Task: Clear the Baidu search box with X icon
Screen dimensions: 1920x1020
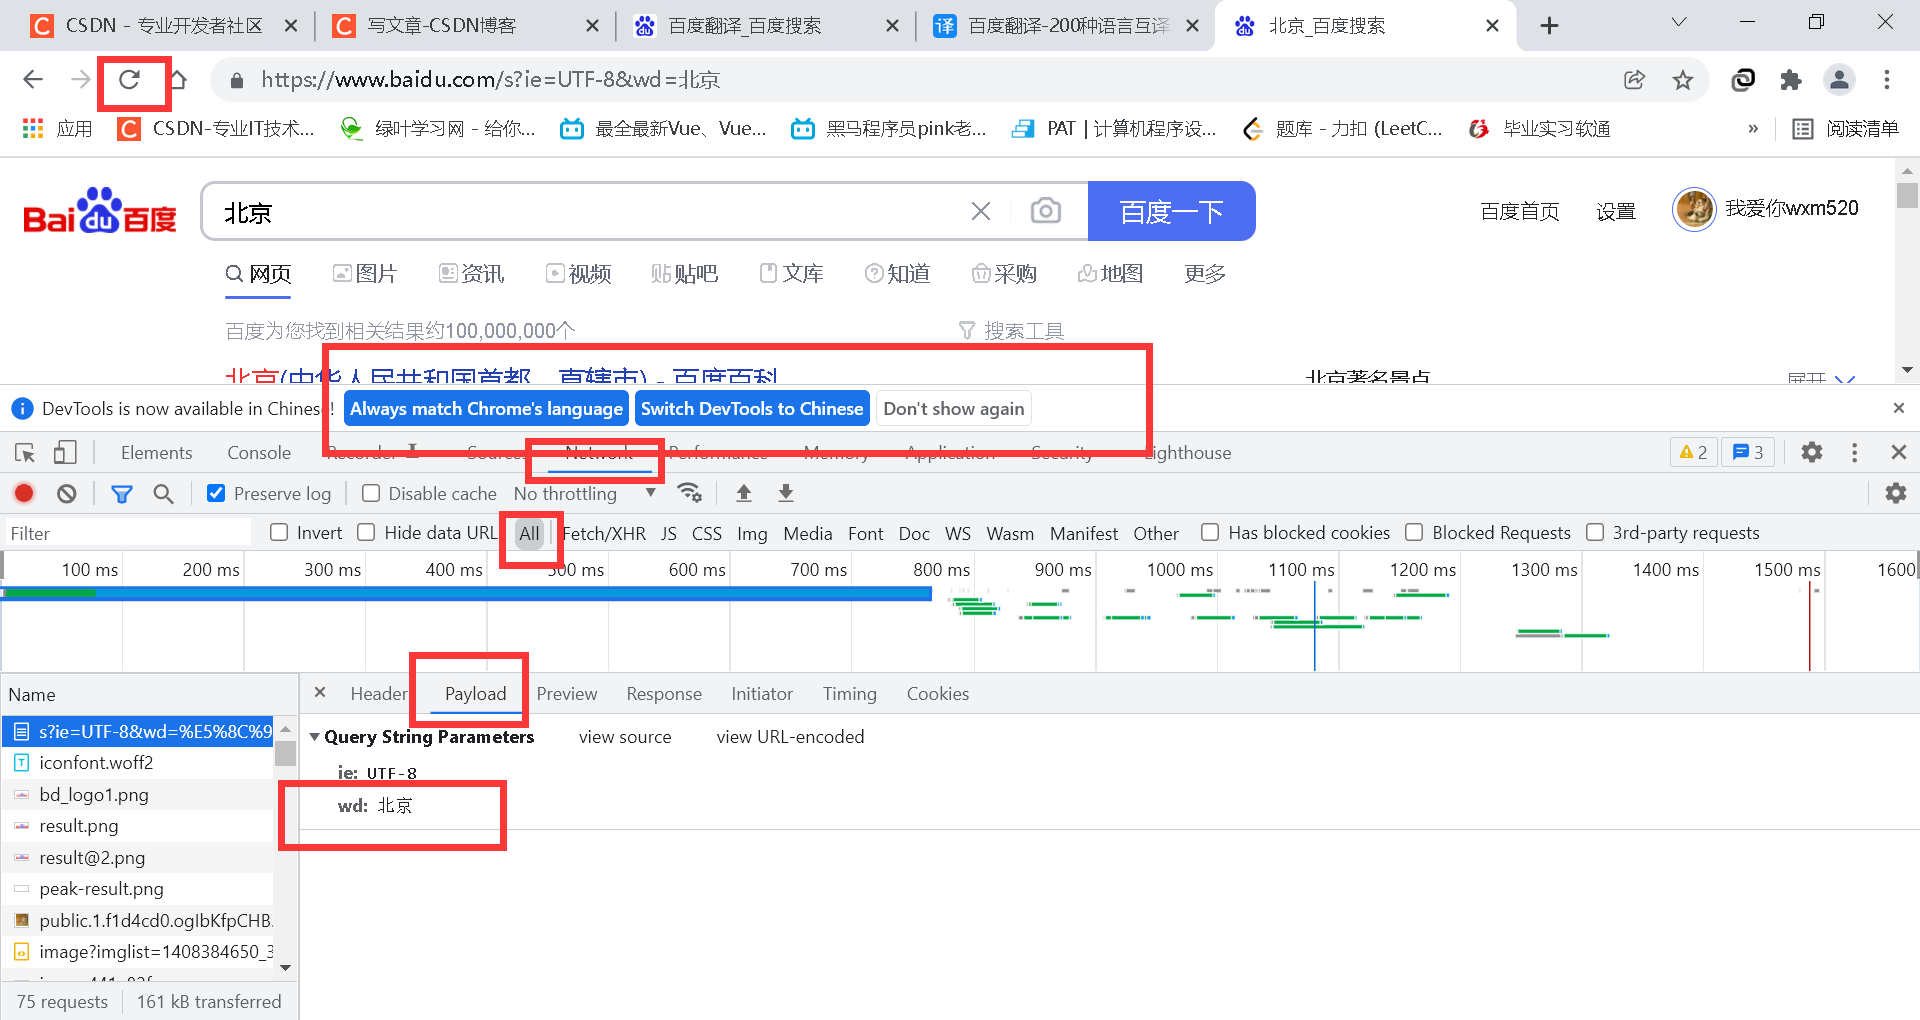Action: pyautogui.click(x=981, y=211)
